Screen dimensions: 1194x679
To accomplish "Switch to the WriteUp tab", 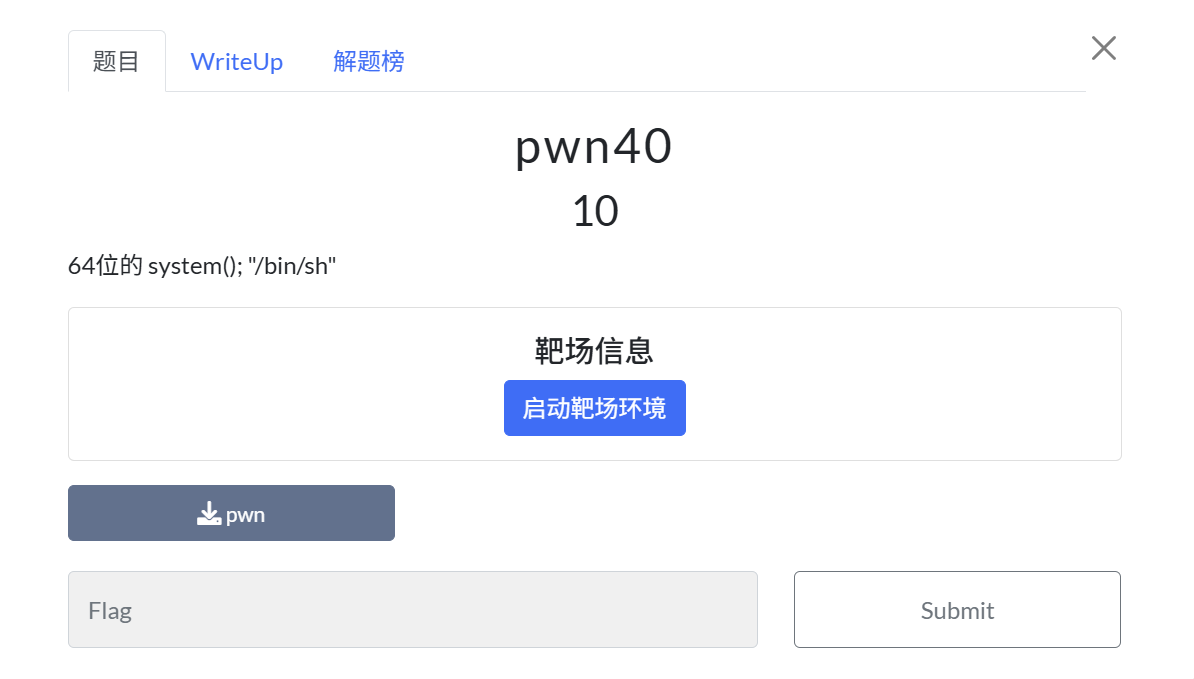I will (x=236, y=62).
